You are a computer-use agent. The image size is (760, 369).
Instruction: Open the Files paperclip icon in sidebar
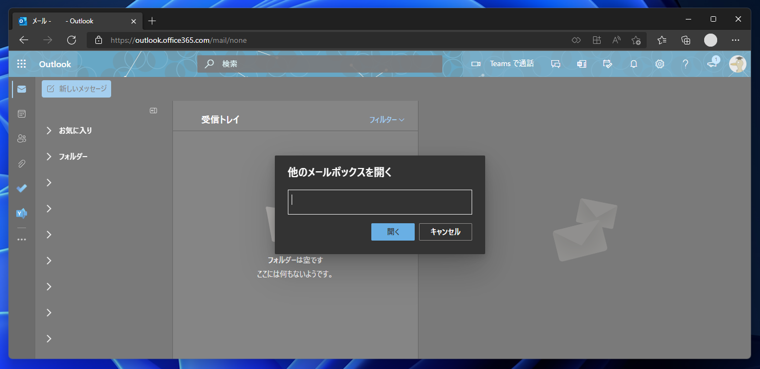click(21, 164)
